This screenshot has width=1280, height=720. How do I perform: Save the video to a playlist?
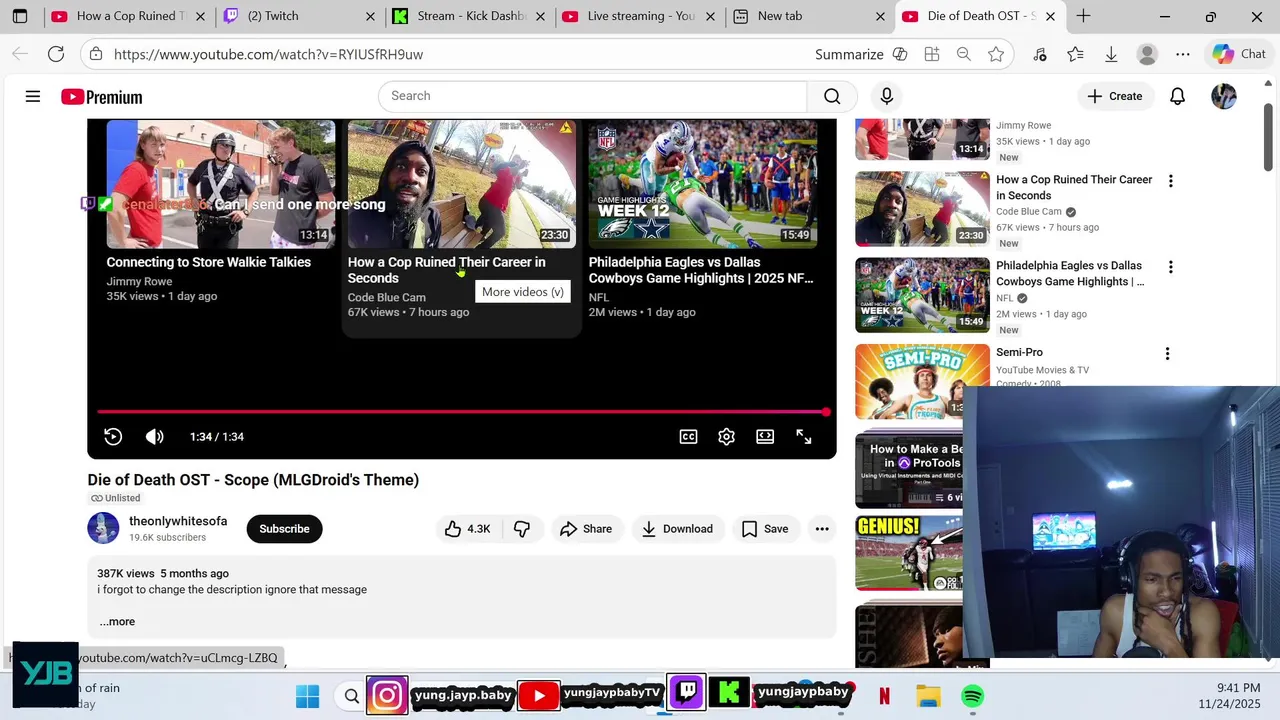pyautogui.click(x=766, y=529)
